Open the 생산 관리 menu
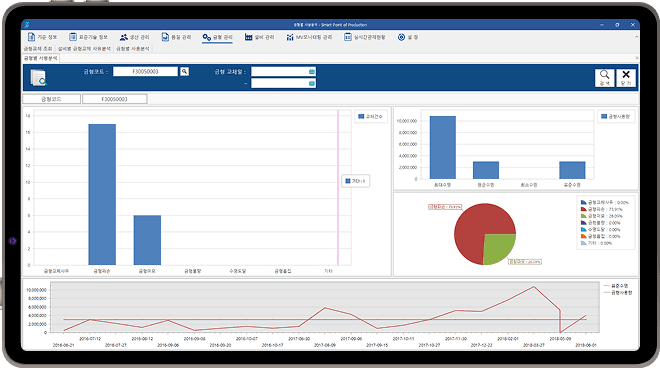Screen dimensions: 660x368 click(134, 37)
